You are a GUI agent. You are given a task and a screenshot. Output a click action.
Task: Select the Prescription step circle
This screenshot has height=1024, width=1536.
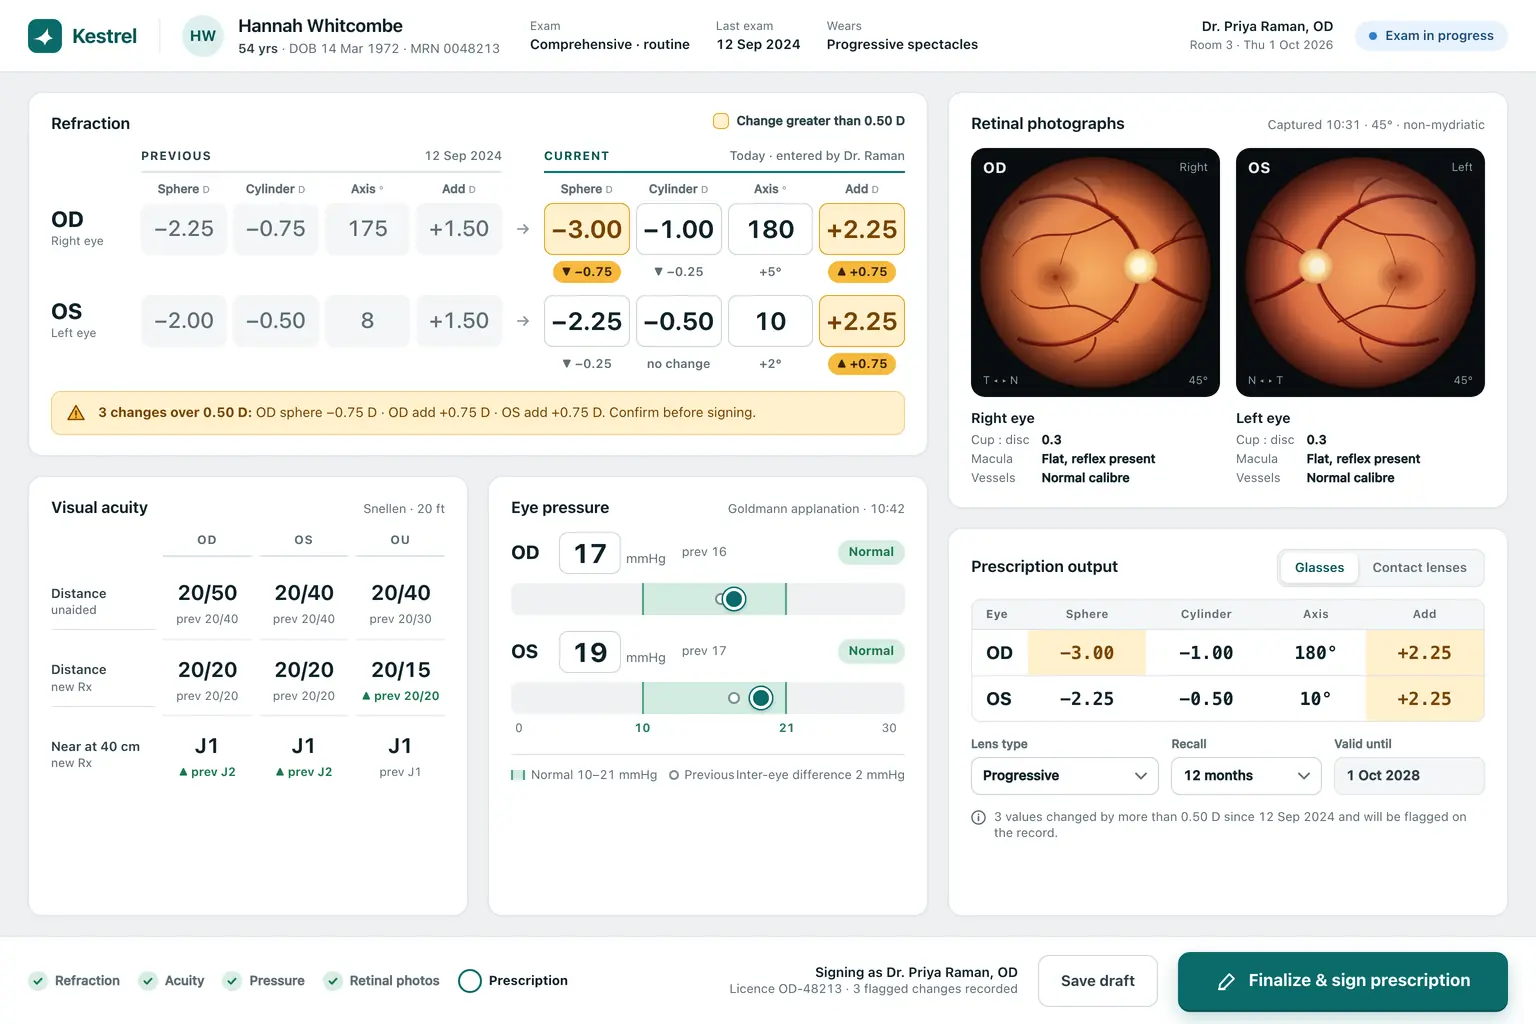pyautogui.click(x=470, y=981)
